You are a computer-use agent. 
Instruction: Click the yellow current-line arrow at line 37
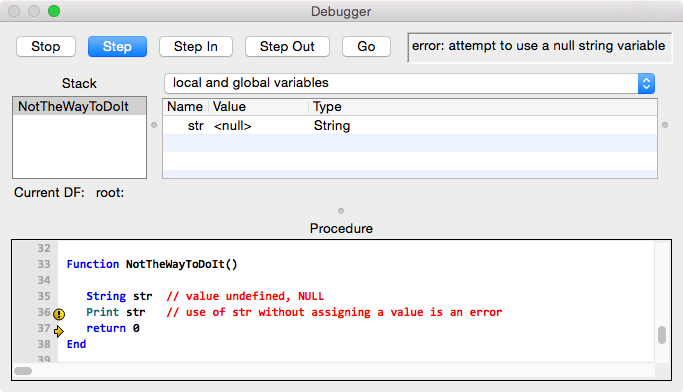click(x=59, y=331)
